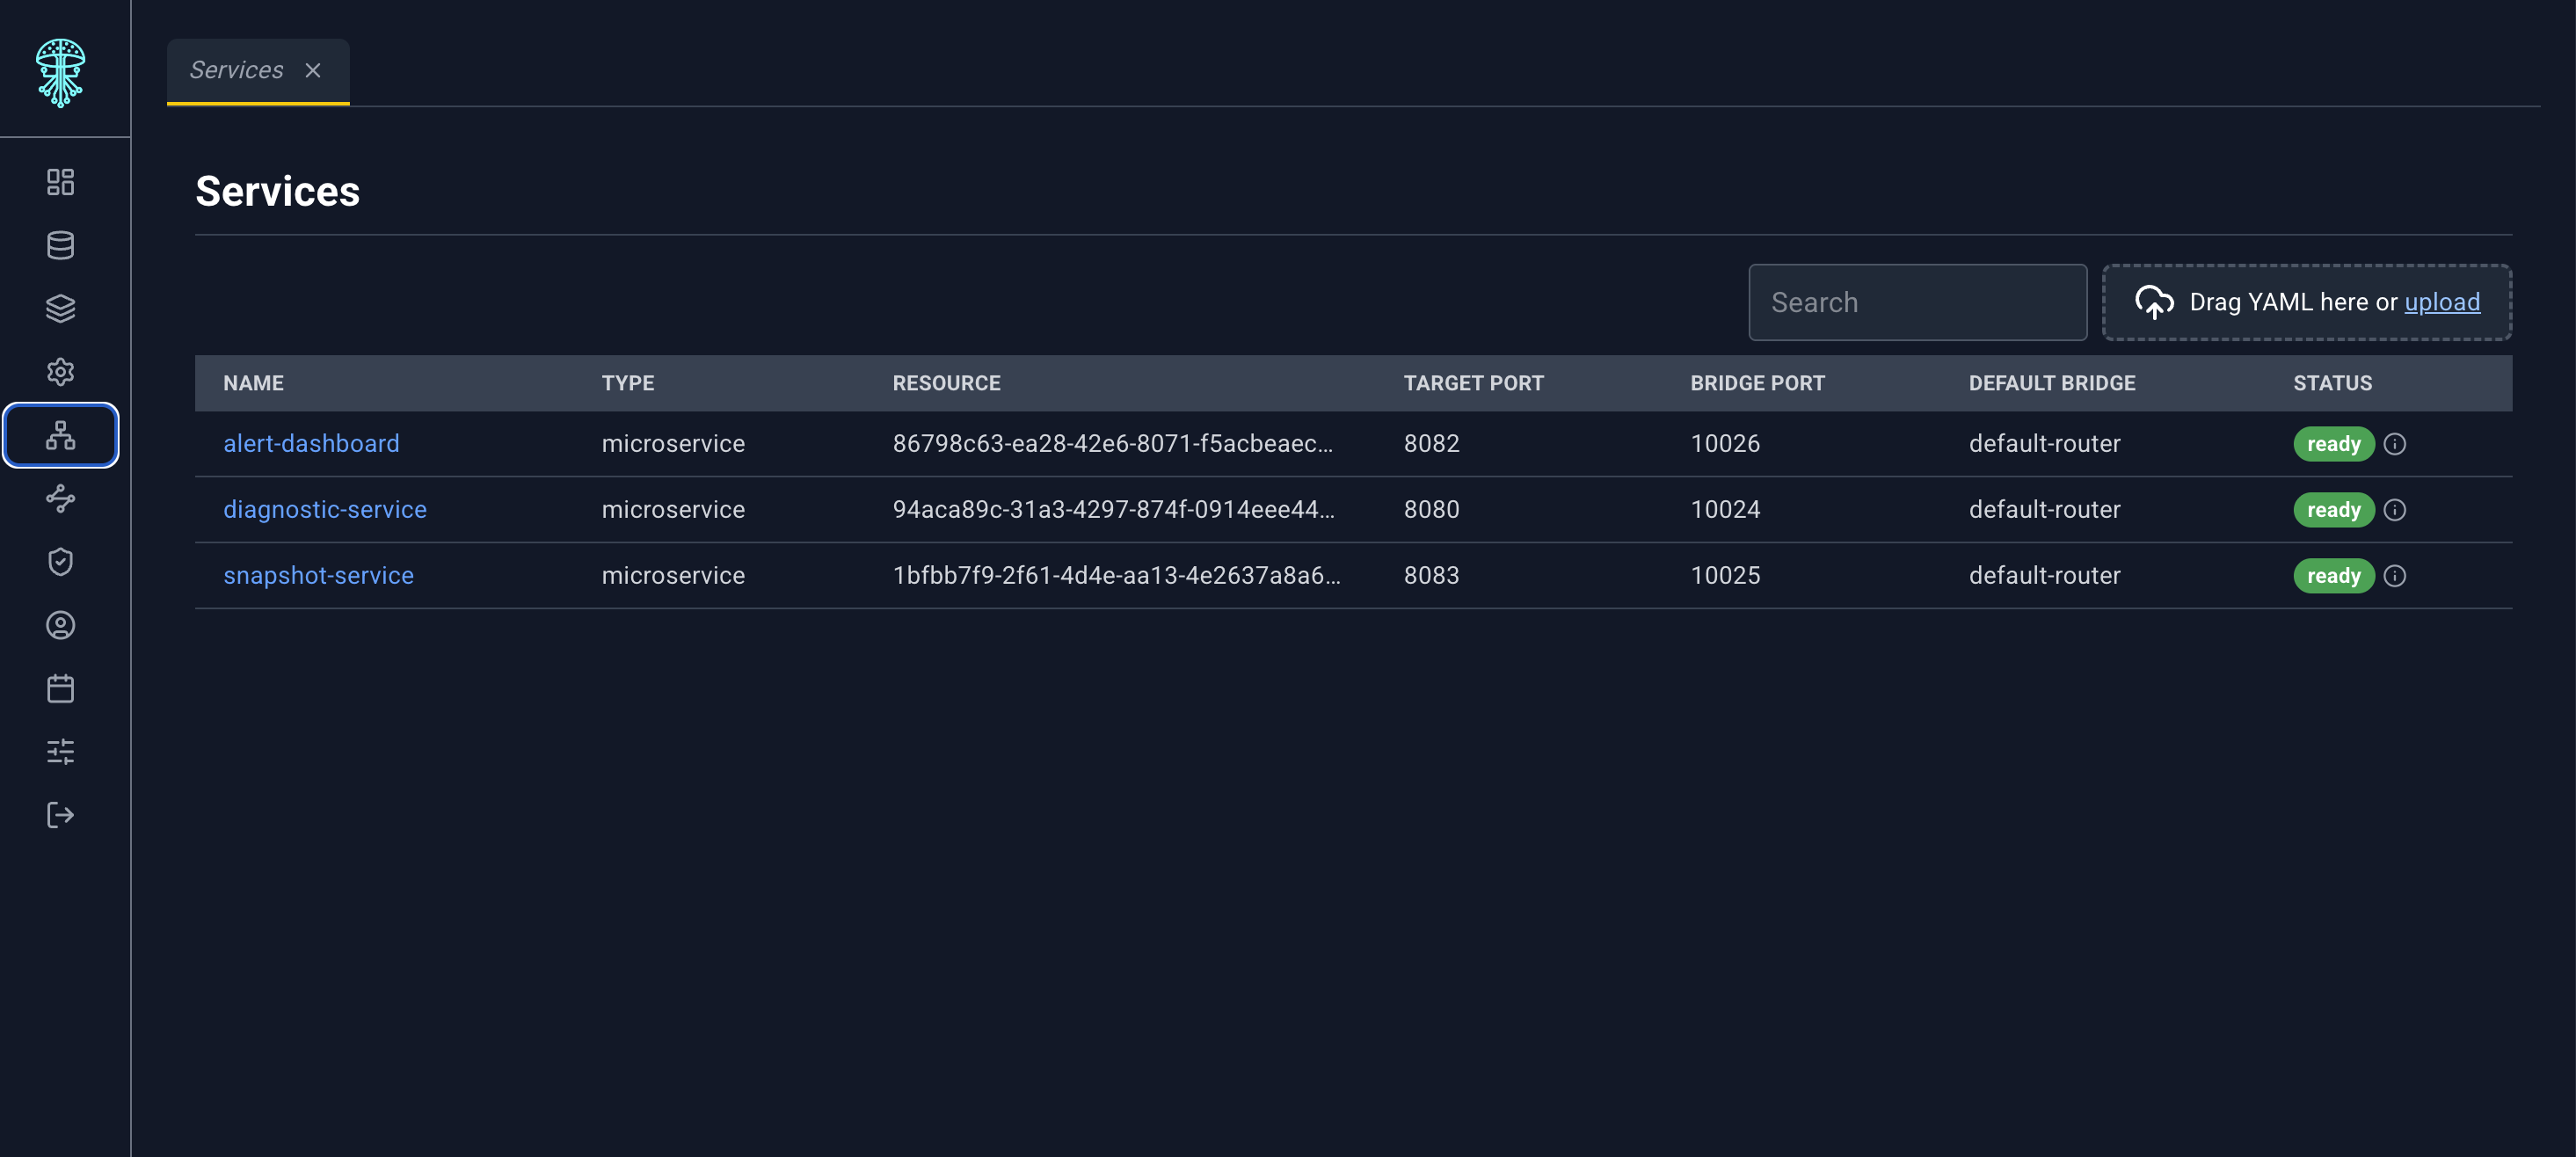
Task: Click the jellyfish app logo
Action: coord(60,72)
